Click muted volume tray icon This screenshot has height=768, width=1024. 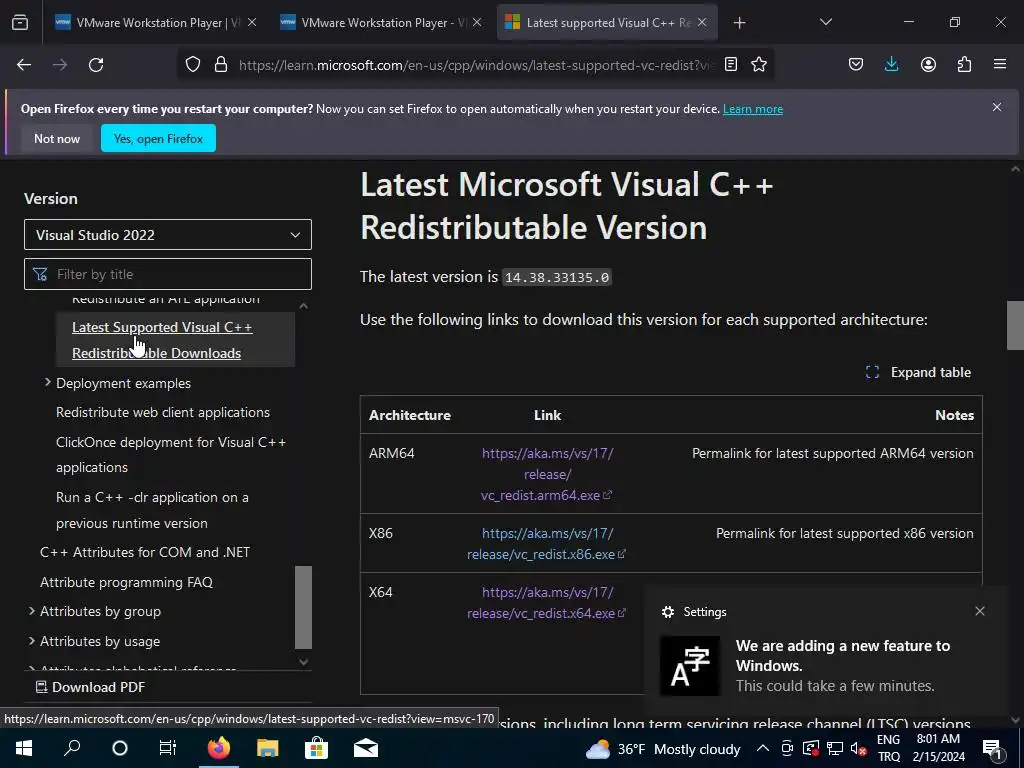(x=858, y=749)
